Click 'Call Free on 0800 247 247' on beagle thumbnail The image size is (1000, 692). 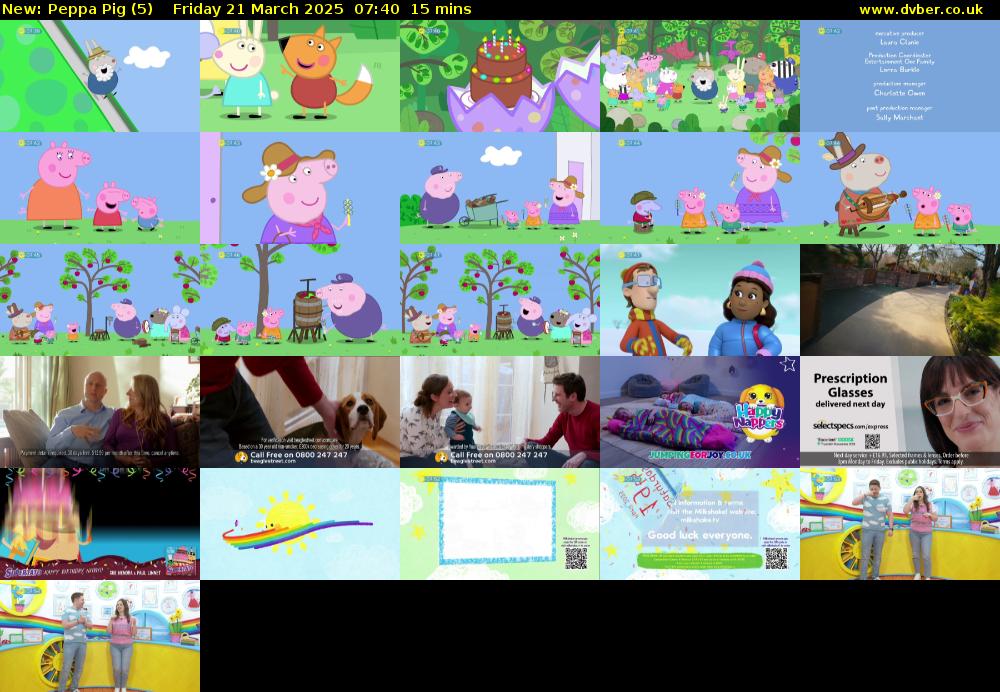(299, 455)
